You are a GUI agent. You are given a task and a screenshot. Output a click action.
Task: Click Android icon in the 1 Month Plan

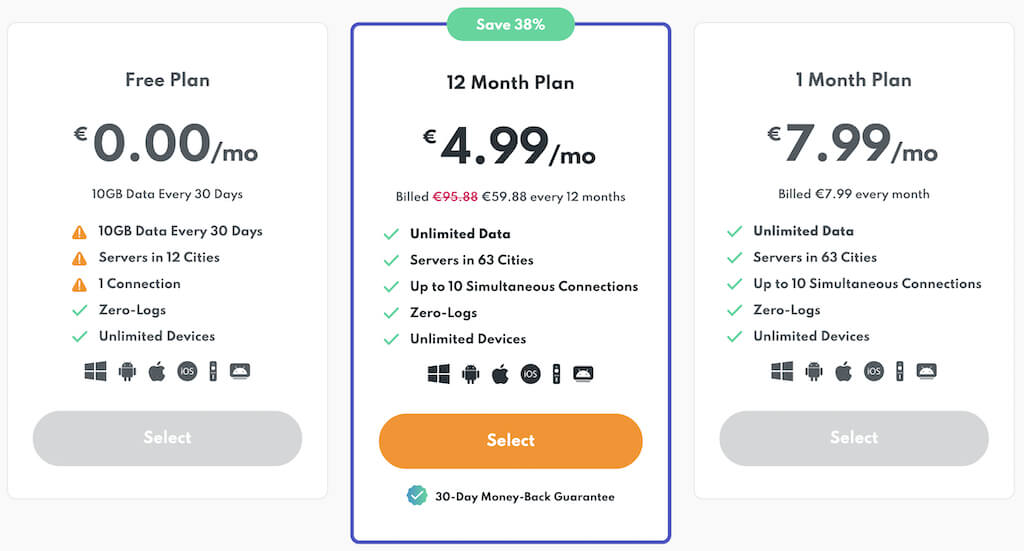pyautogui.click(x=813, y=372)
